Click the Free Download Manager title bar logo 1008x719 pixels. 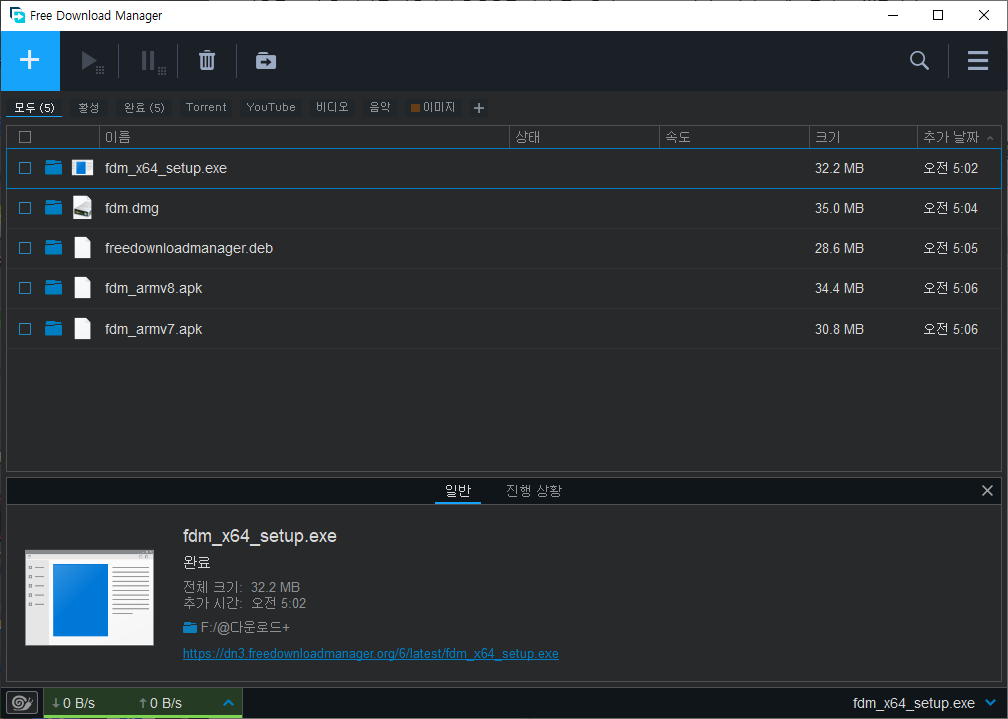pyautogui.click(x=17, y=15)
